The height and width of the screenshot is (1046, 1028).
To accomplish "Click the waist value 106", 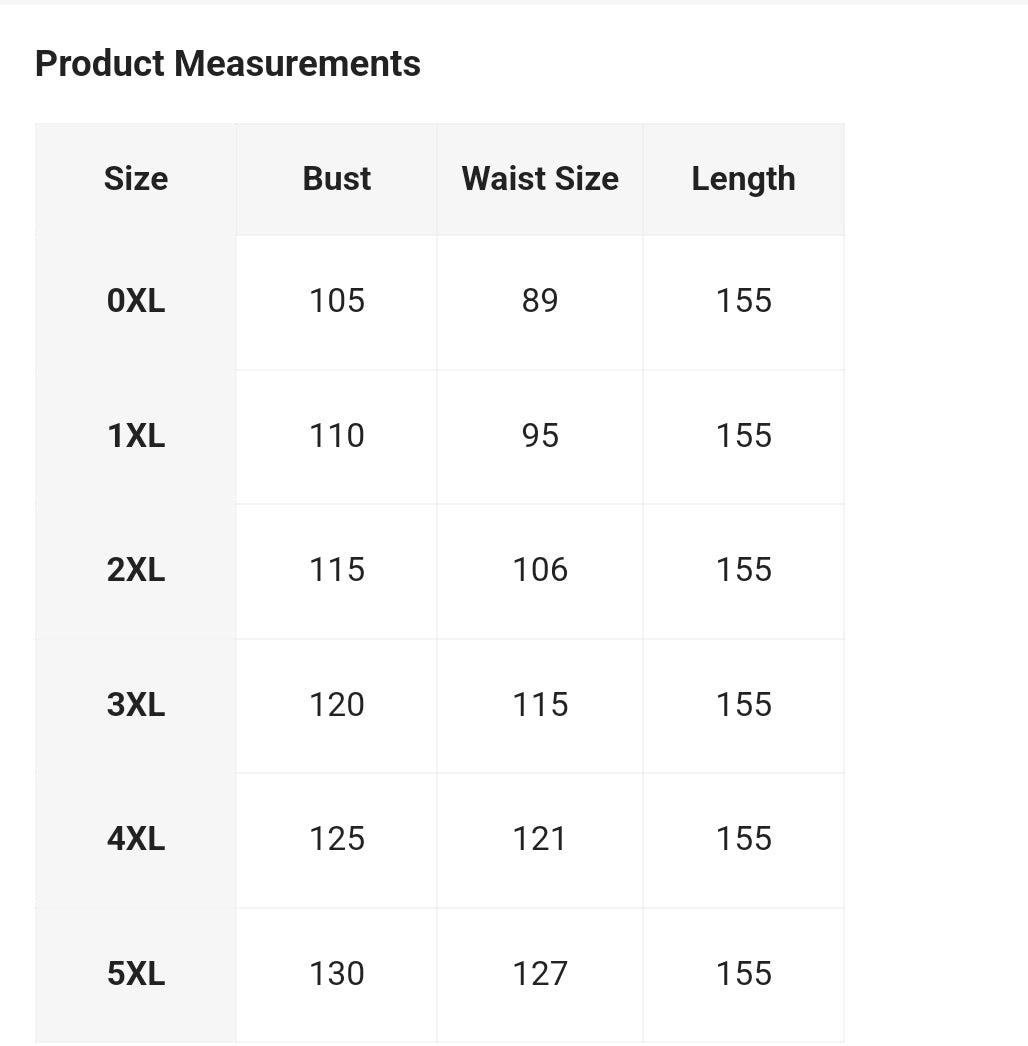I will point(540,570).
